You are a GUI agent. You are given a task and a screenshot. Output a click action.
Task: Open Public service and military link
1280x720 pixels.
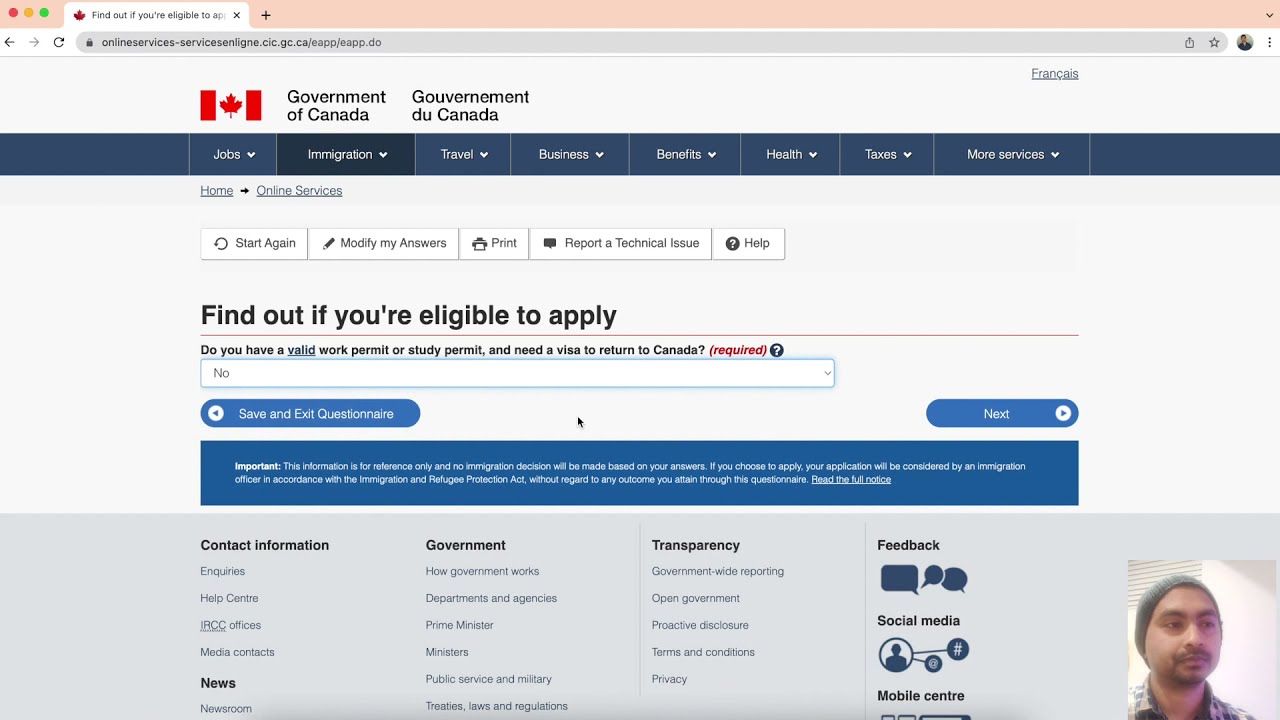pyautogui.click(x=488, y=679)
